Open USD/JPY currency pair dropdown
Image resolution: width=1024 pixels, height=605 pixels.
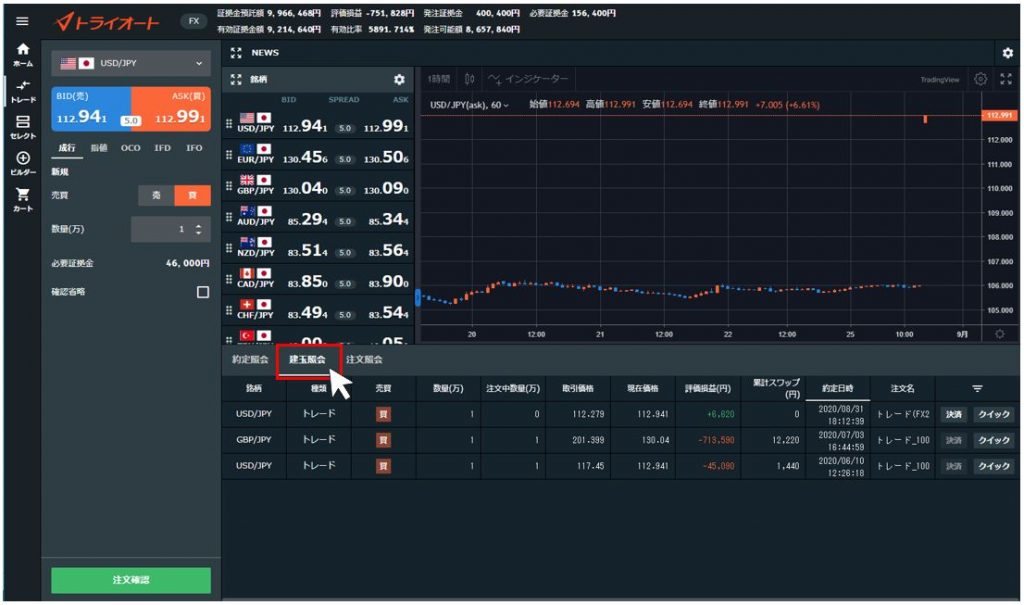131,63
